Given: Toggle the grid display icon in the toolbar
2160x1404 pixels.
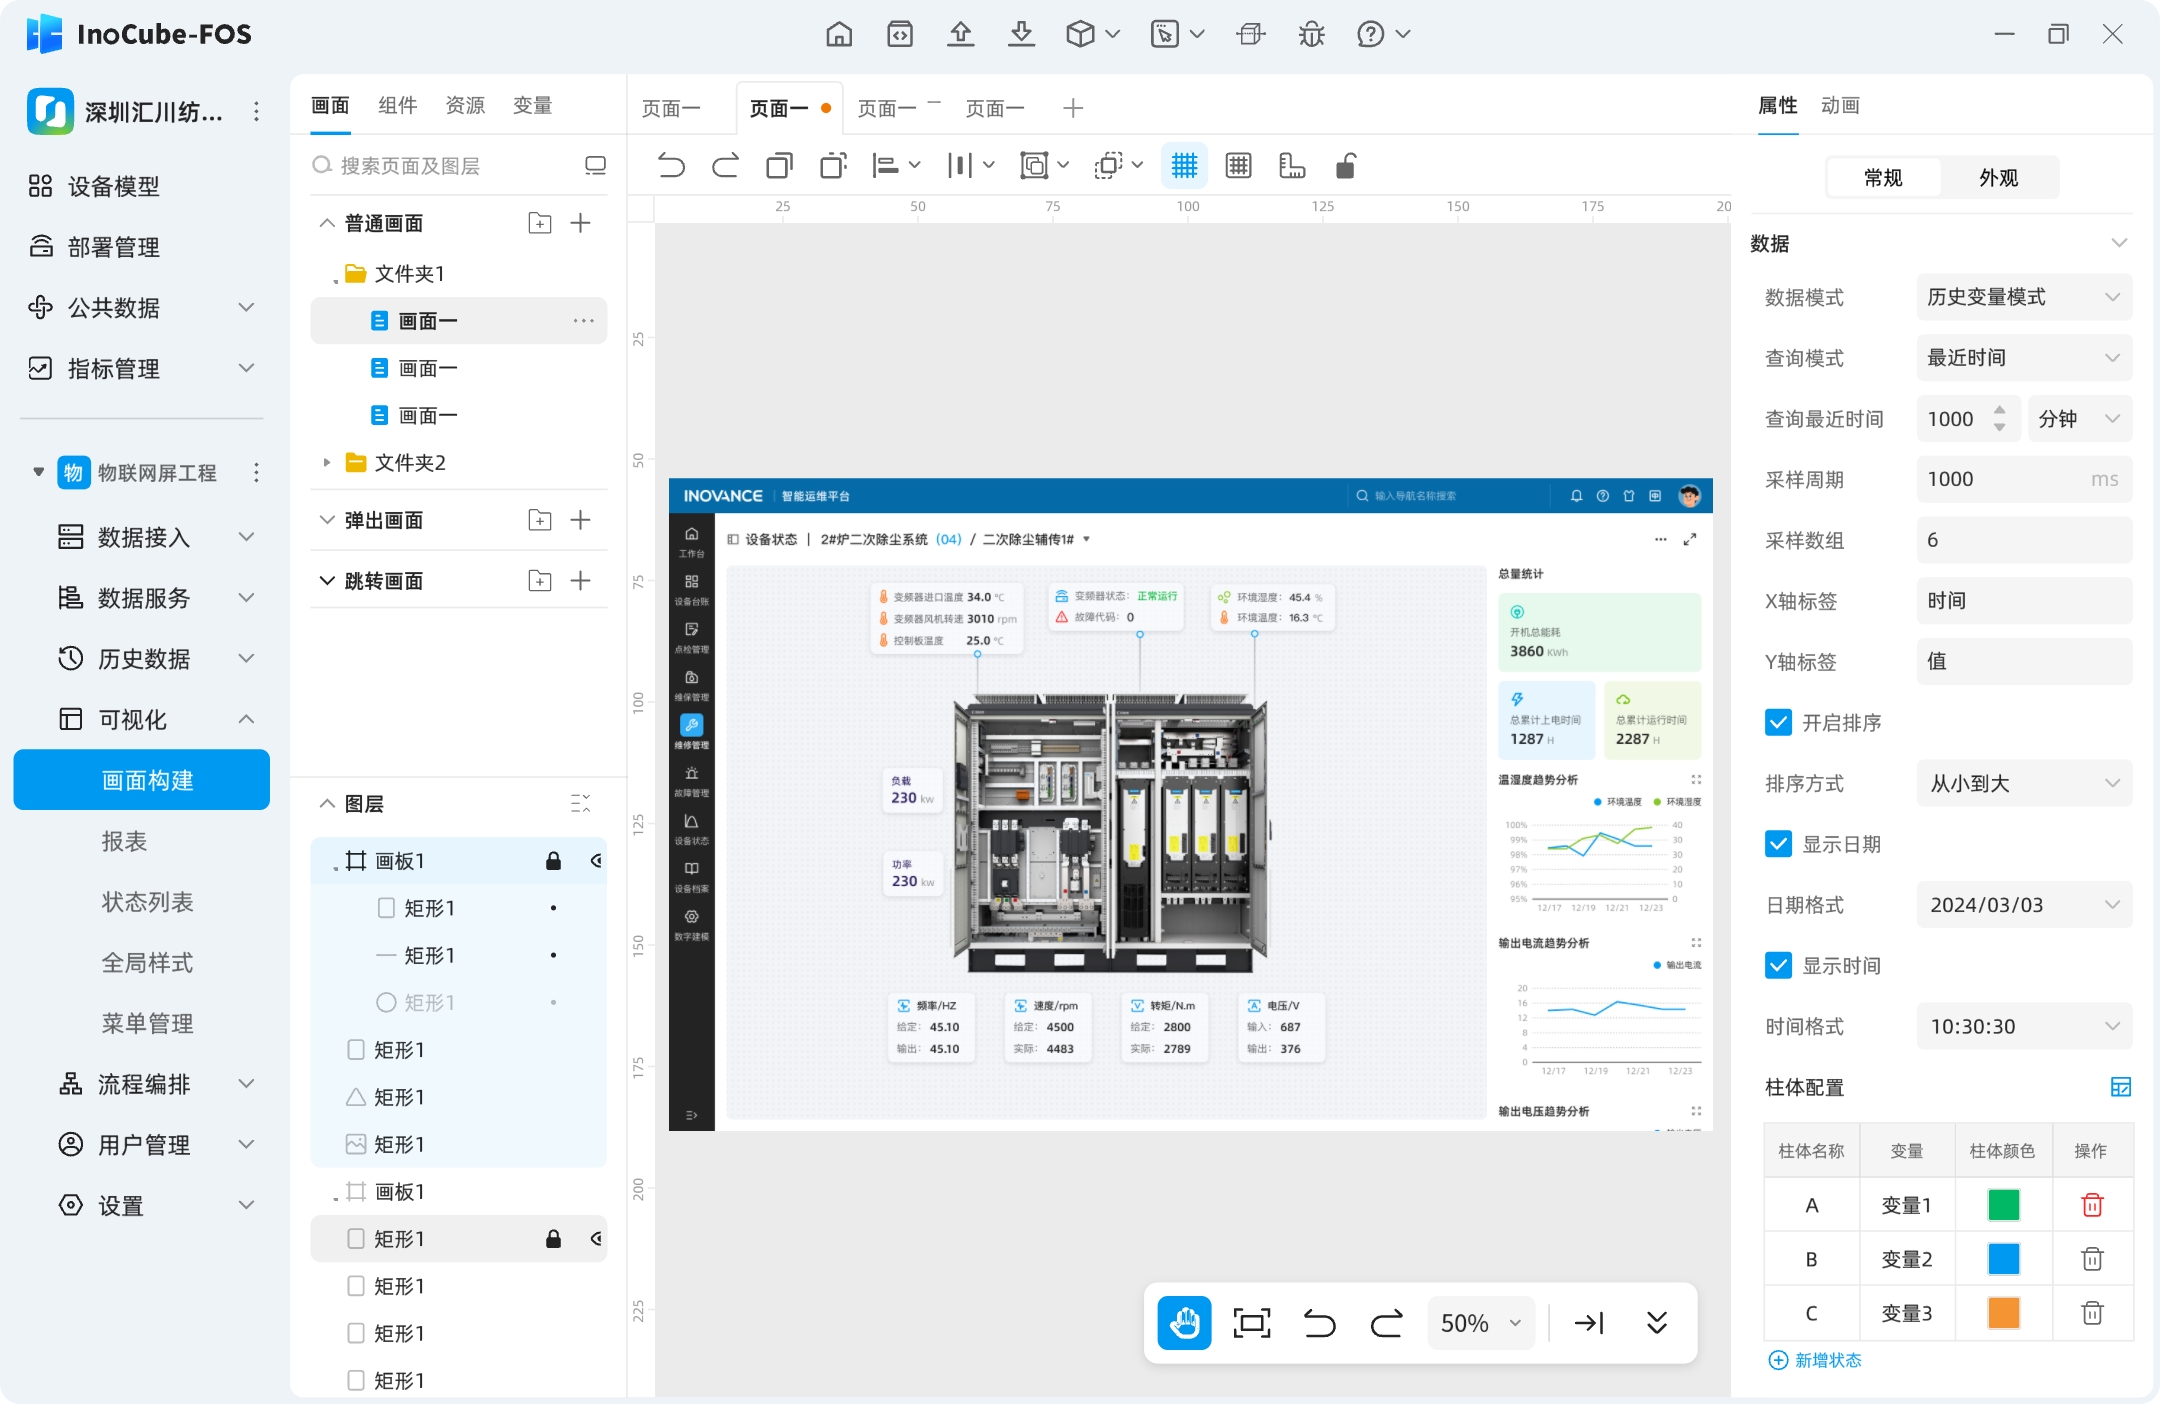Looking at the screenshot, I should pyautogui.click(x=1184, y=166).
